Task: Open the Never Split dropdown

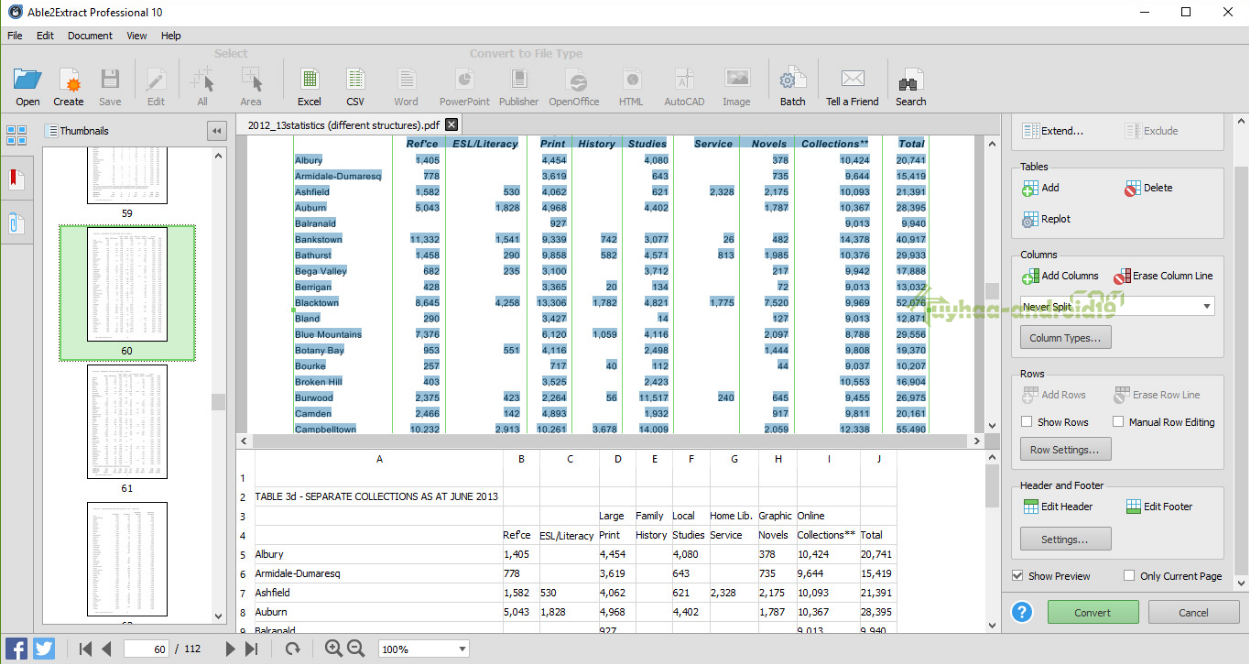Action: point(1117,307)
